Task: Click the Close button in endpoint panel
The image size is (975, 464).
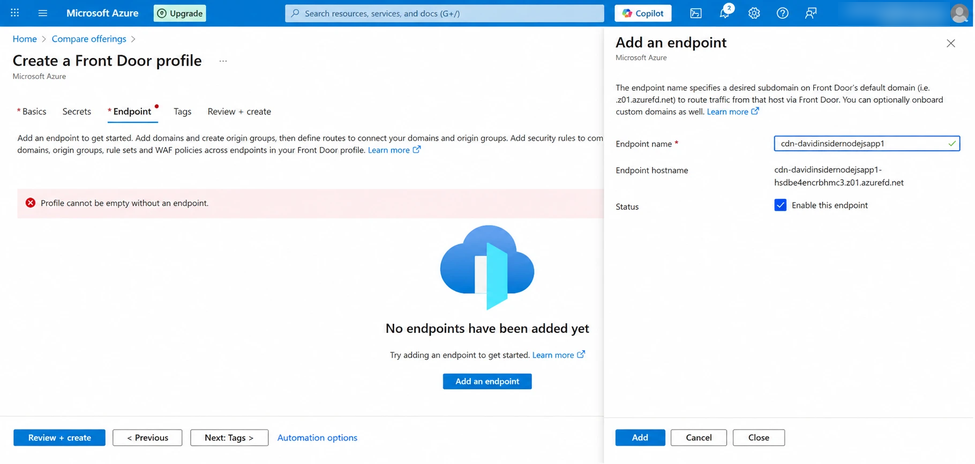Action: tap(759, 437)
